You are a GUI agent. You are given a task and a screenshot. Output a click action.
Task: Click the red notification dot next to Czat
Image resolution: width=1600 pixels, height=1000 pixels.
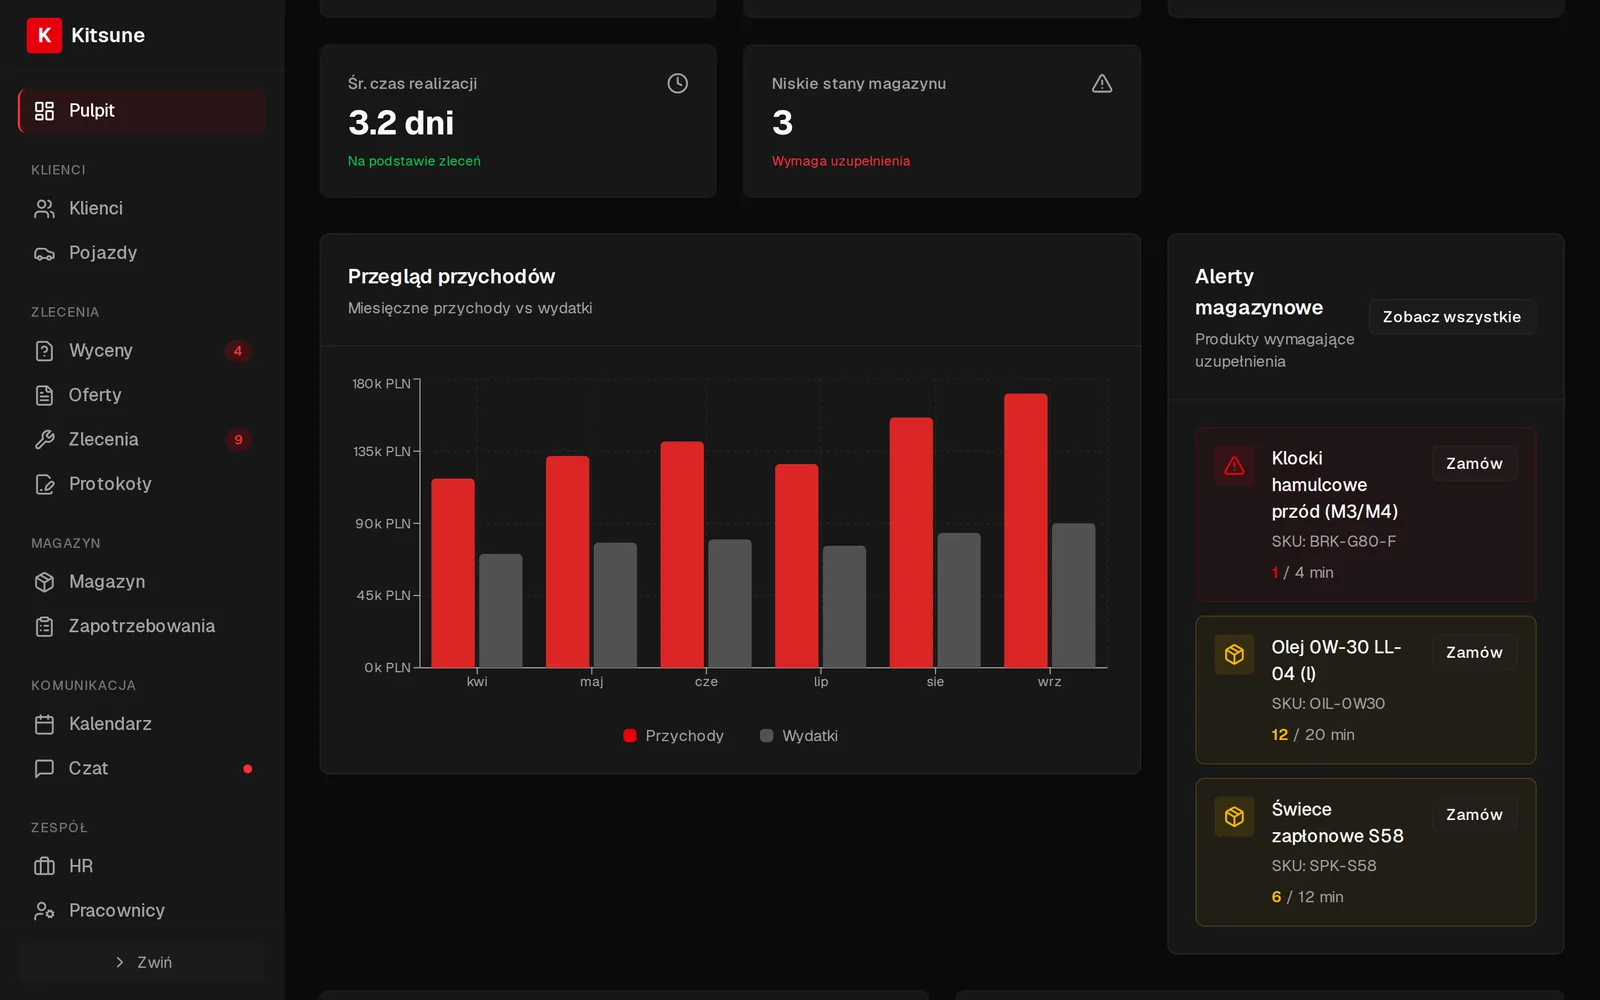[x=248, y=769]
